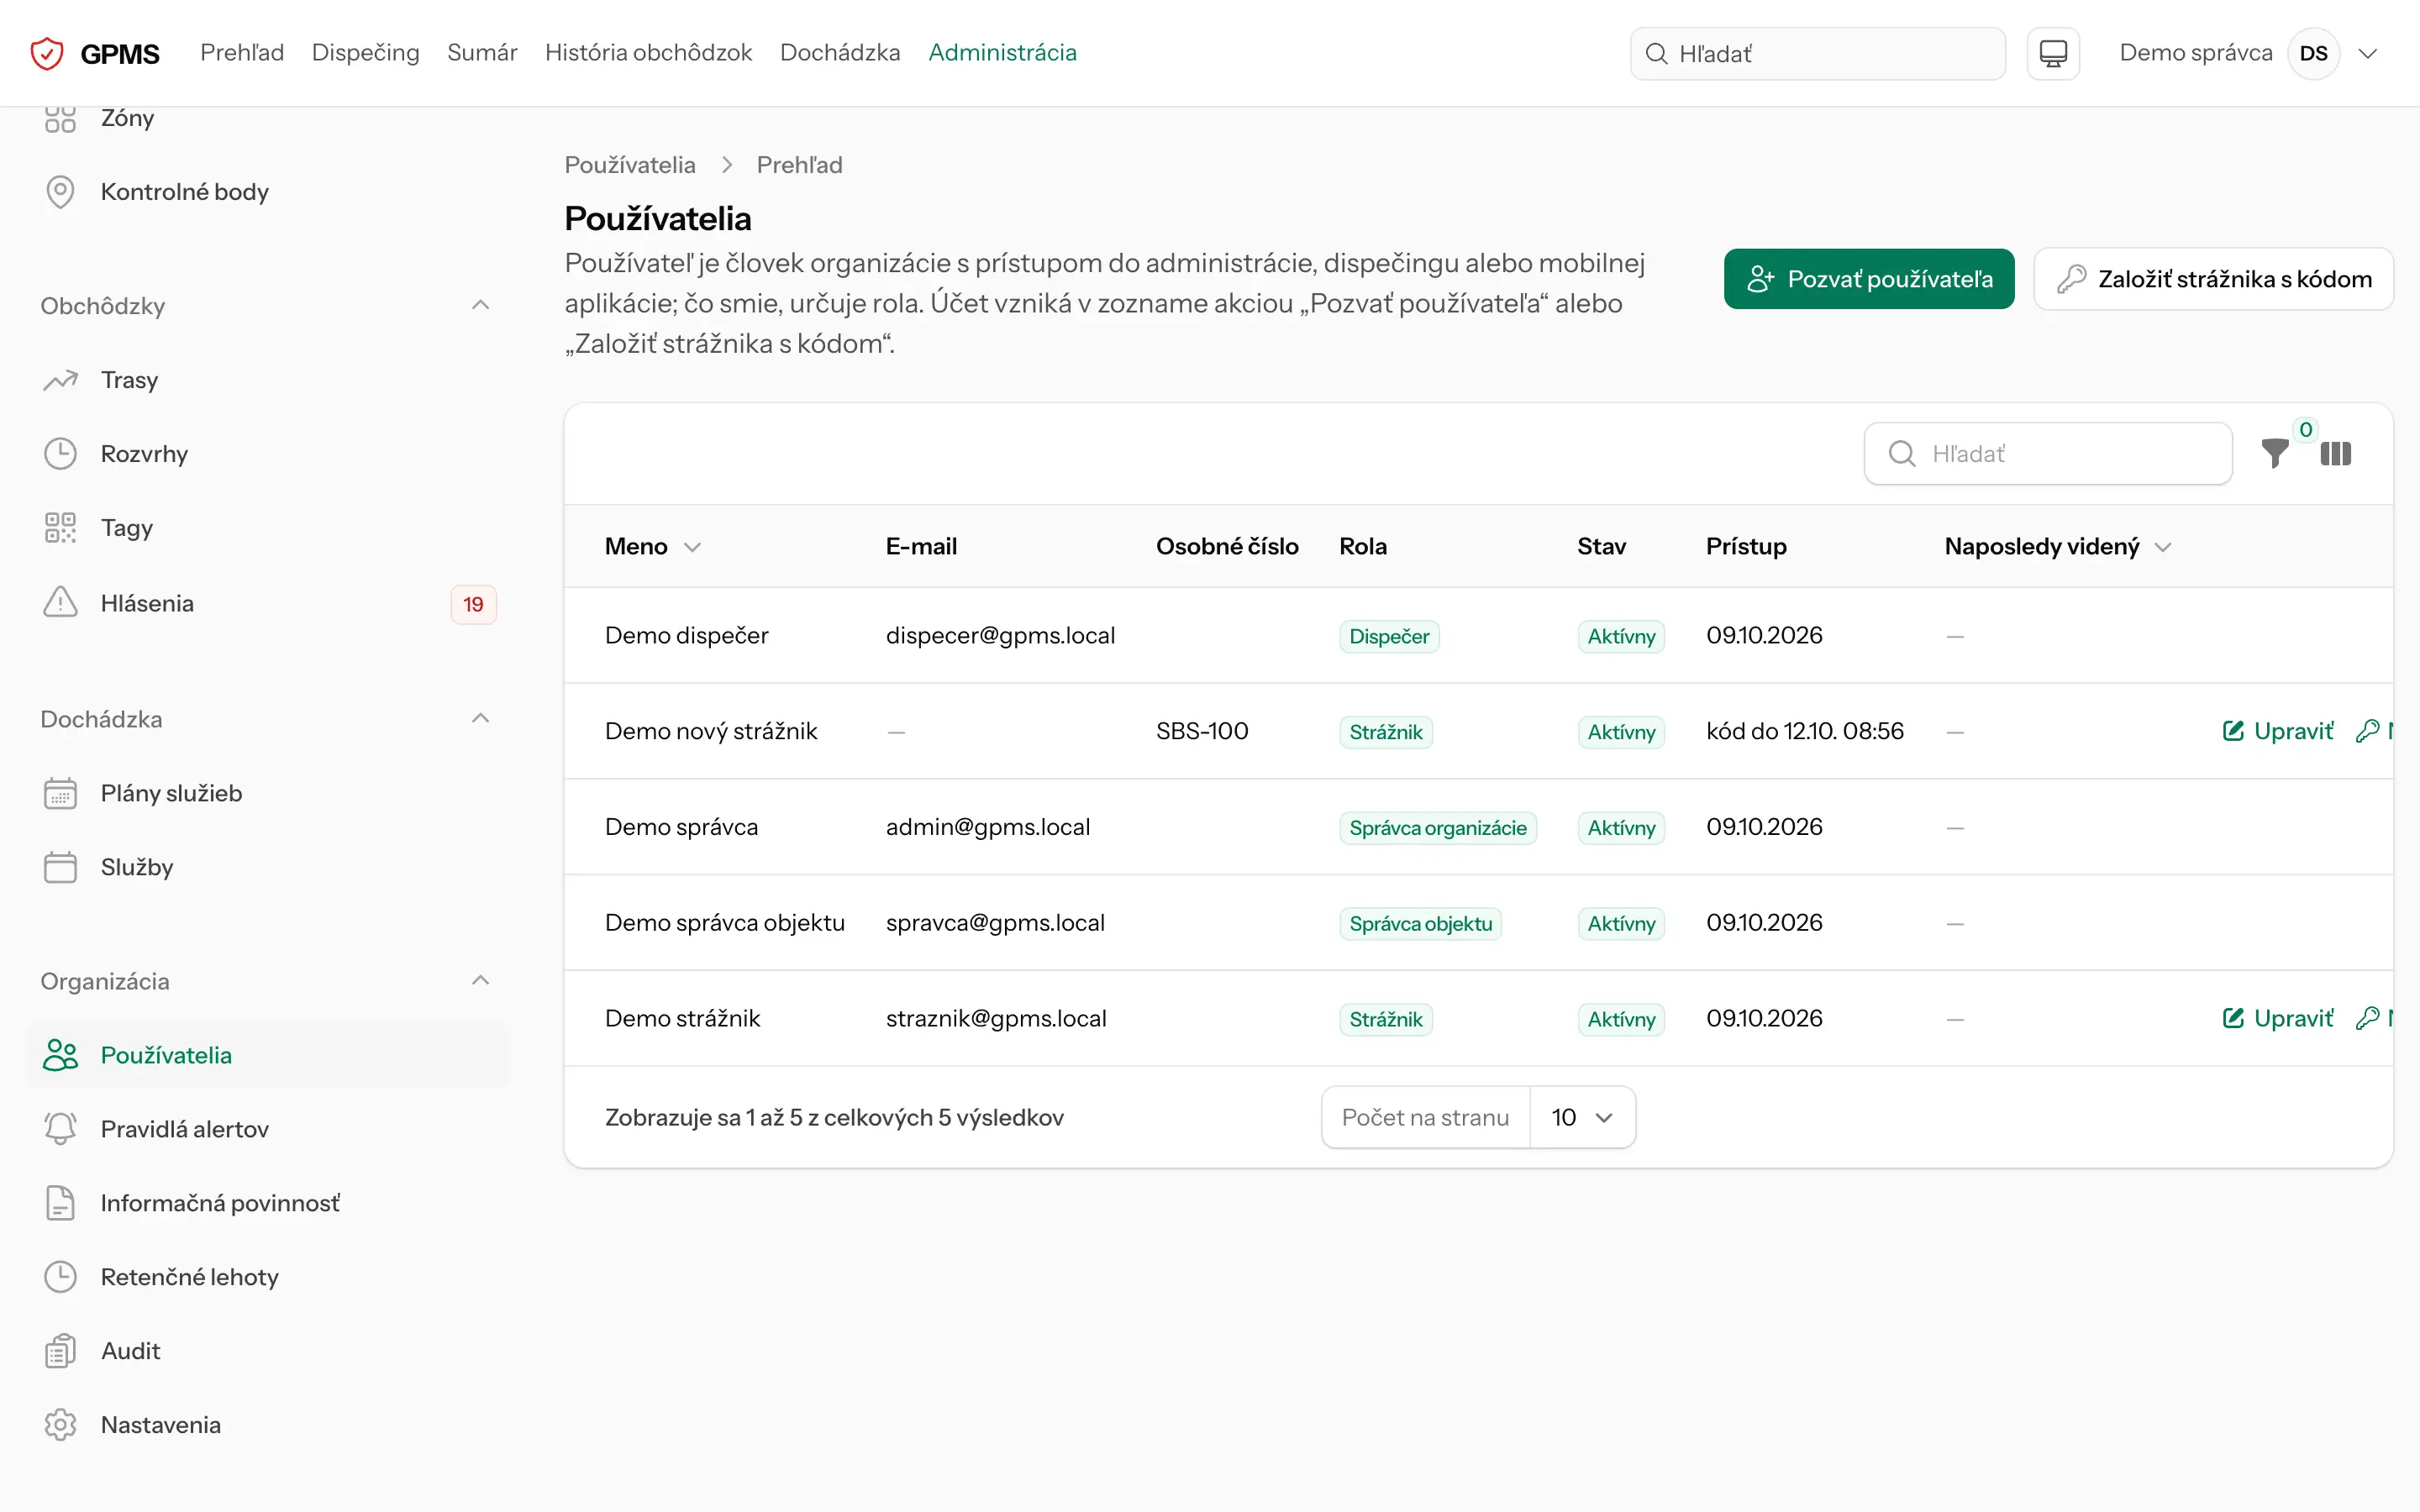
Task: Select Používatelia in sidebar
Action: pyautogui.click(x=268, y=1055)
